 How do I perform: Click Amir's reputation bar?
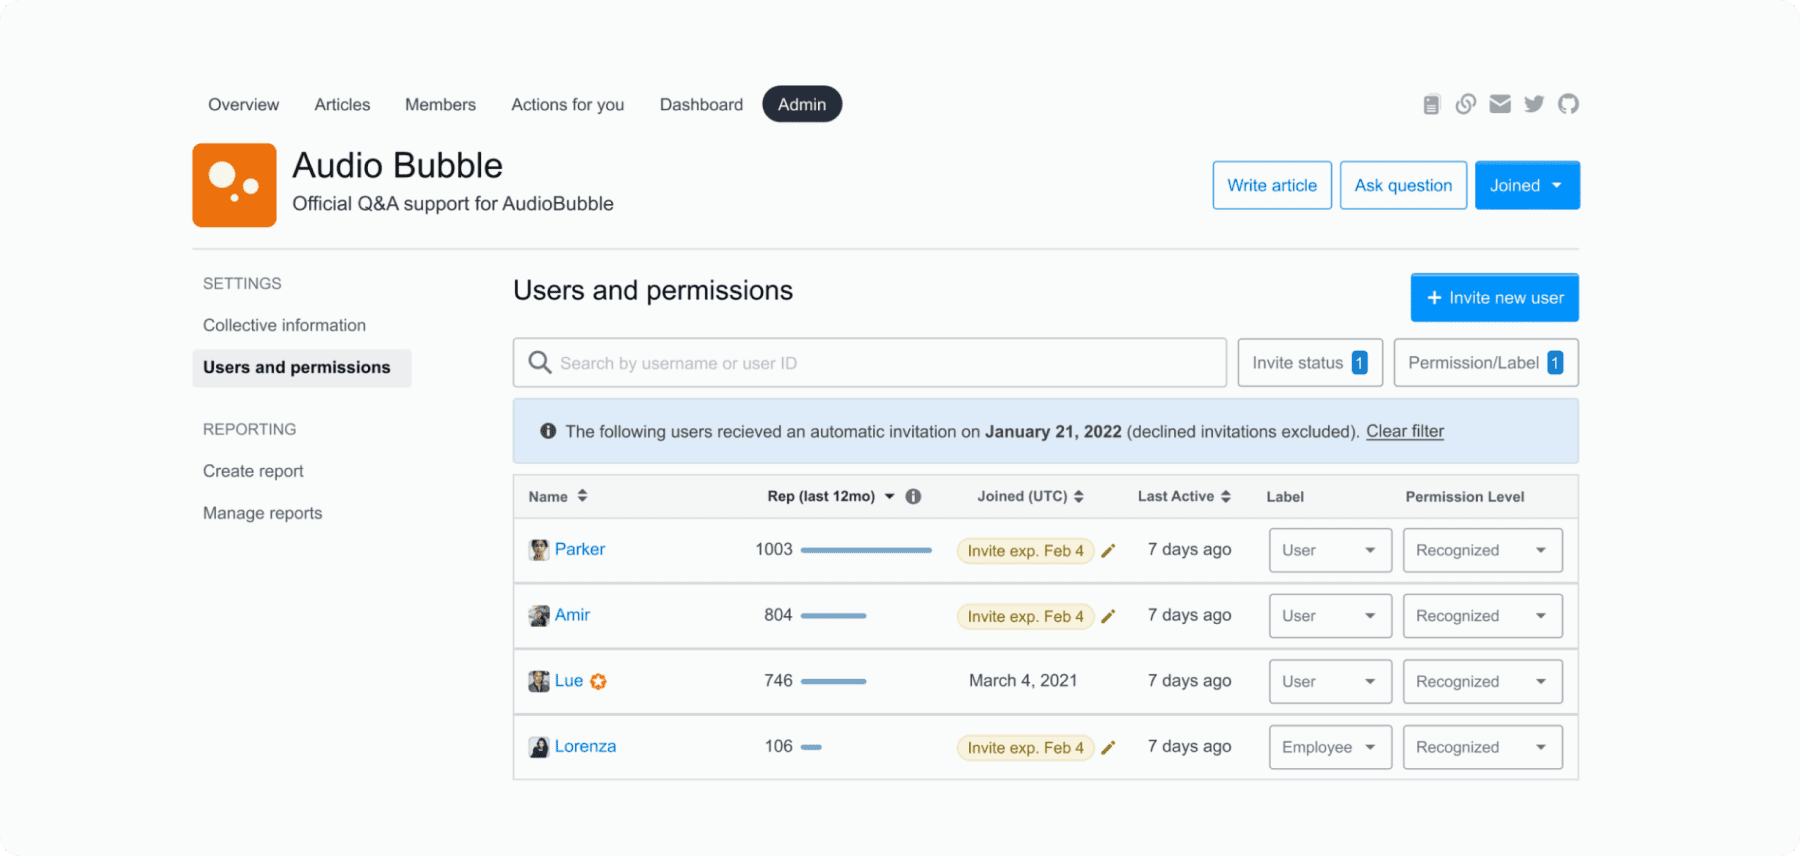pyautogui.click(x=833, y=616)
